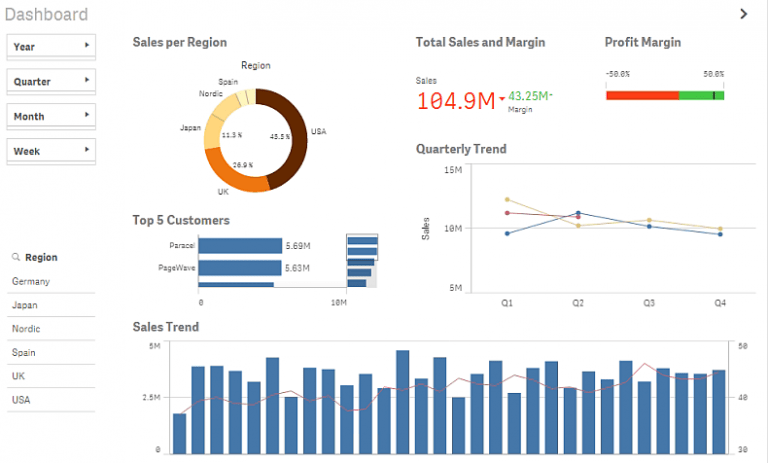The height and width of the screenshot is (463, 768).
Task: Click the Profit Margin title
Action: tap(643, 42)
